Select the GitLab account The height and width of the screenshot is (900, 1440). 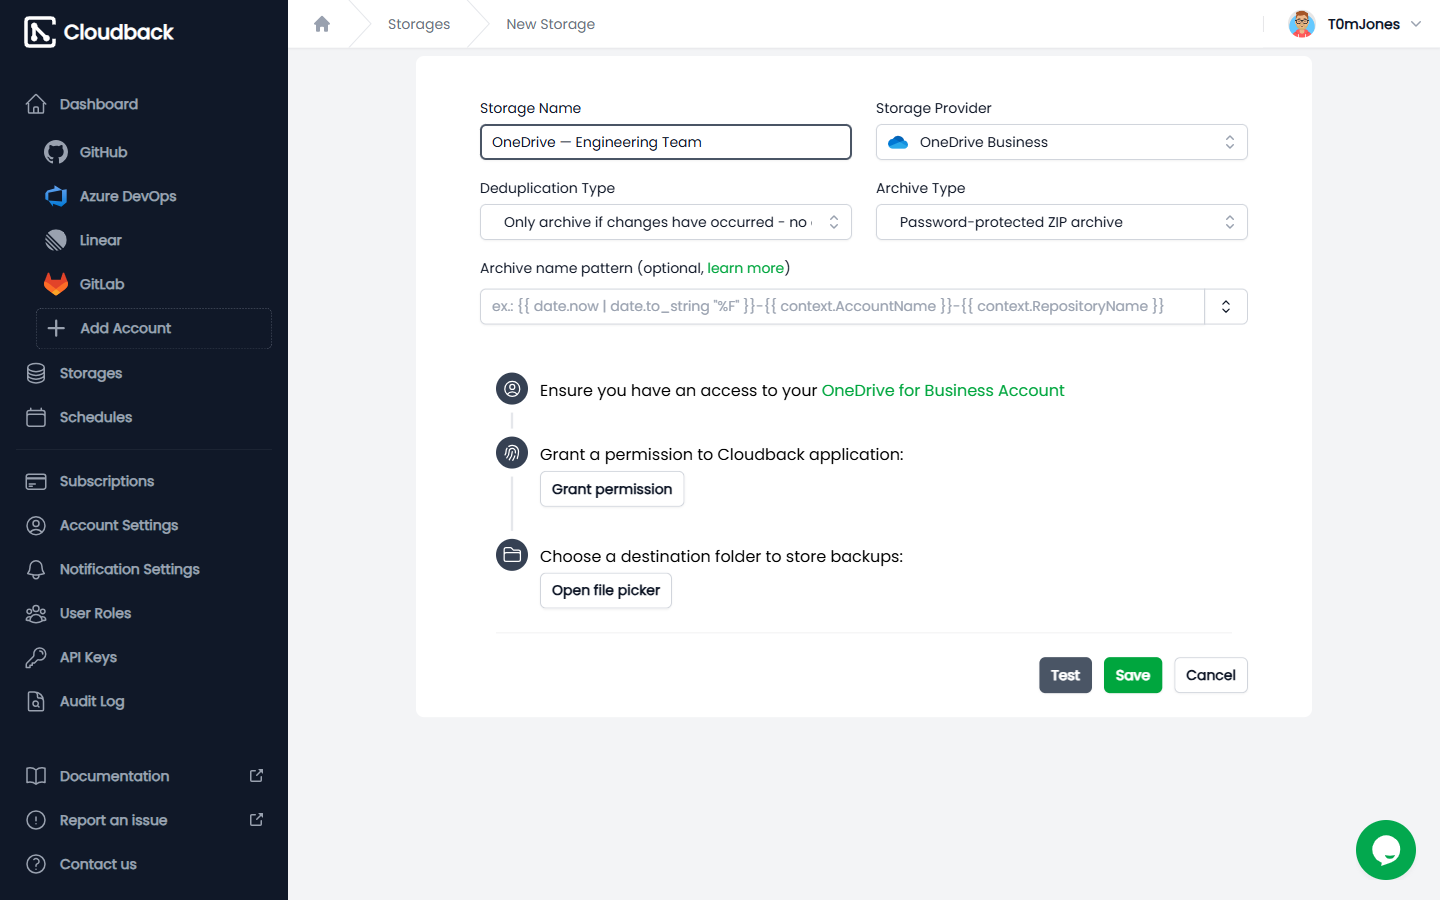pos(102,284)
